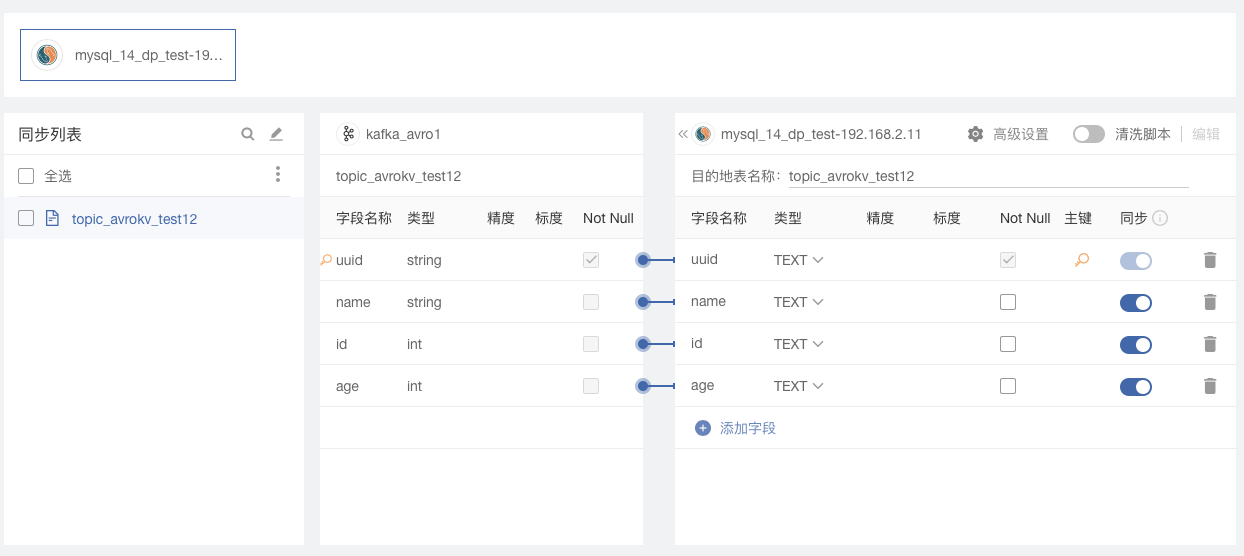Expand the TEXT type dropdown for age

click(x=798, y=386)
